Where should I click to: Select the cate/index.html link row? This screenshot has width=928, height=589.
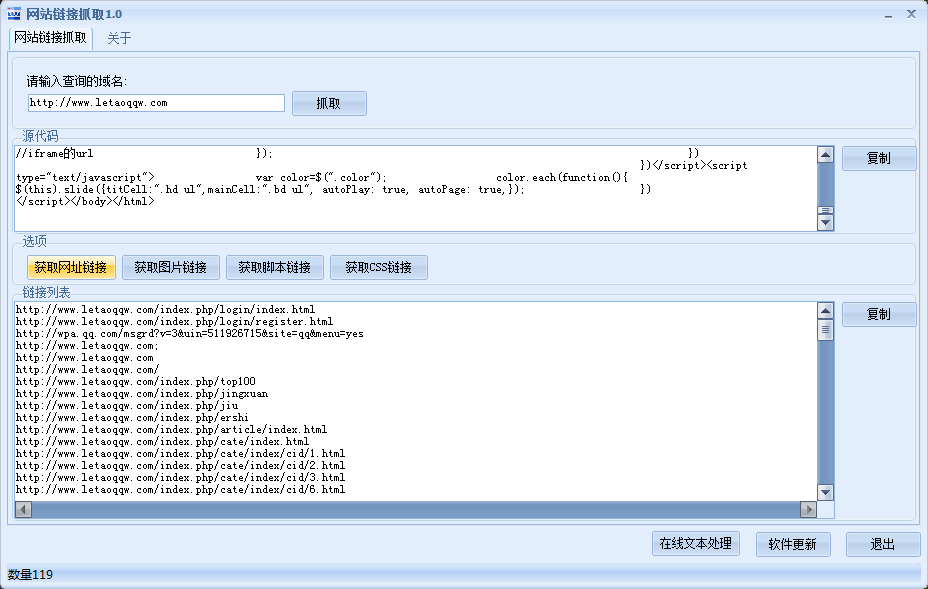click(x=163, y=442)
